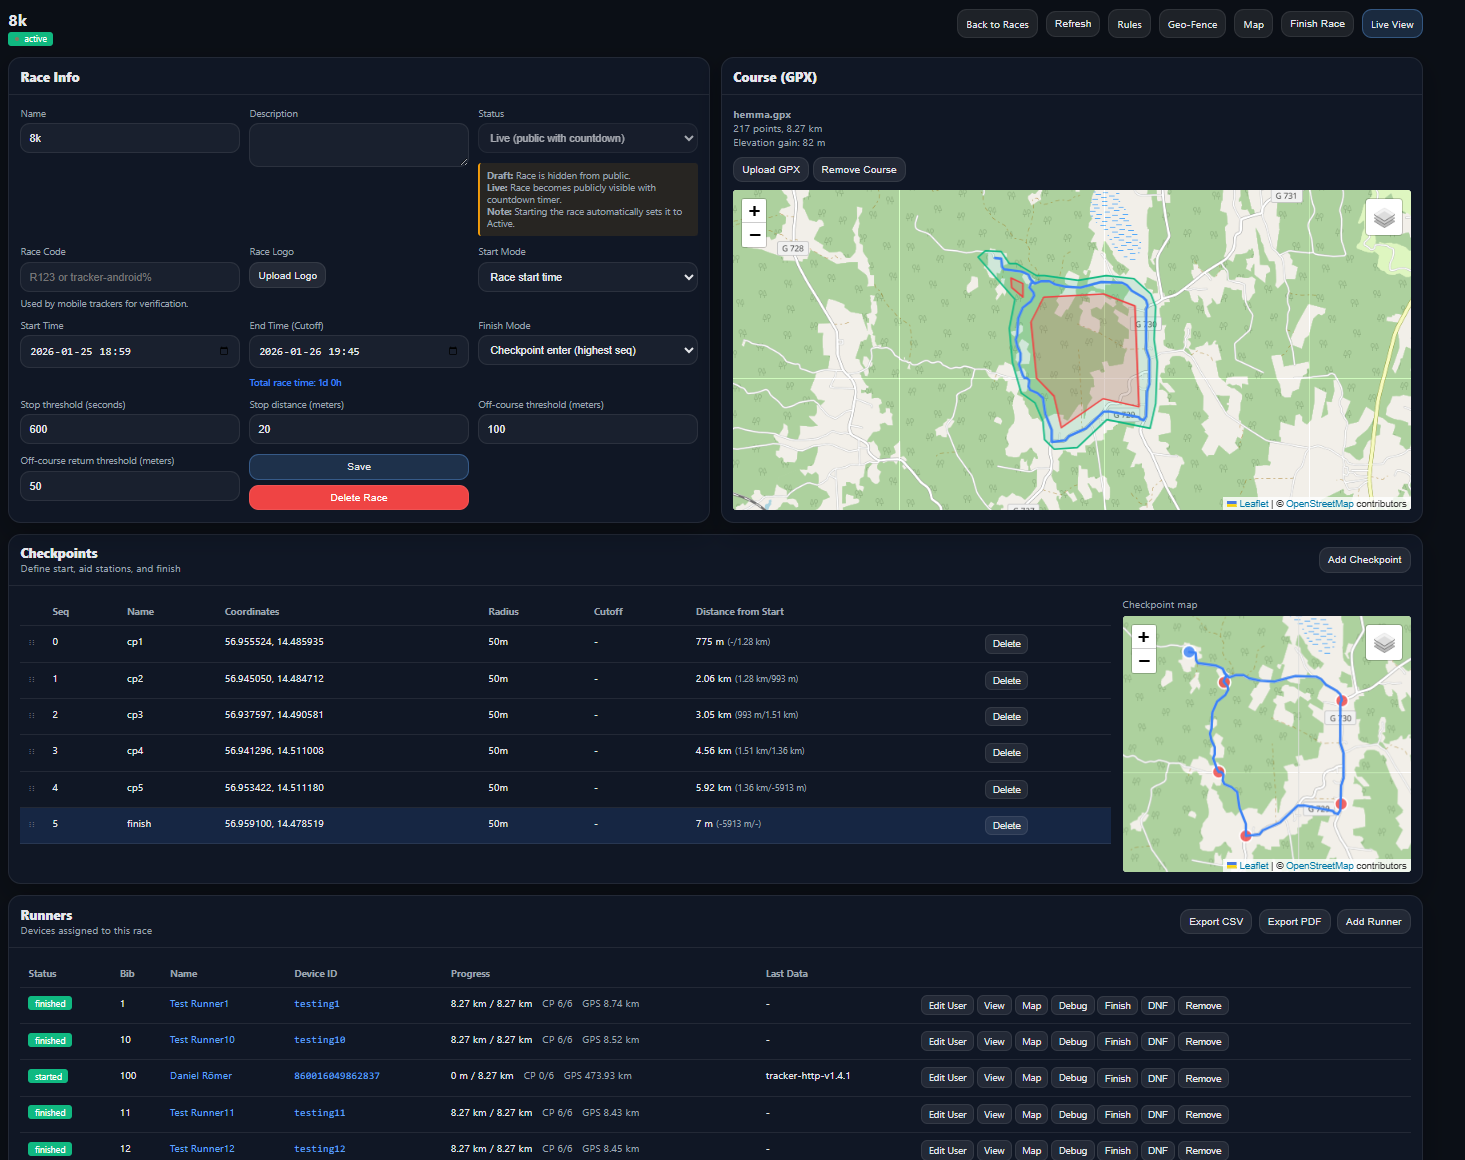Screen dimensions: 1465x1160
Task: Open the OpenStreetMap contributors link
Action: 1319,503
